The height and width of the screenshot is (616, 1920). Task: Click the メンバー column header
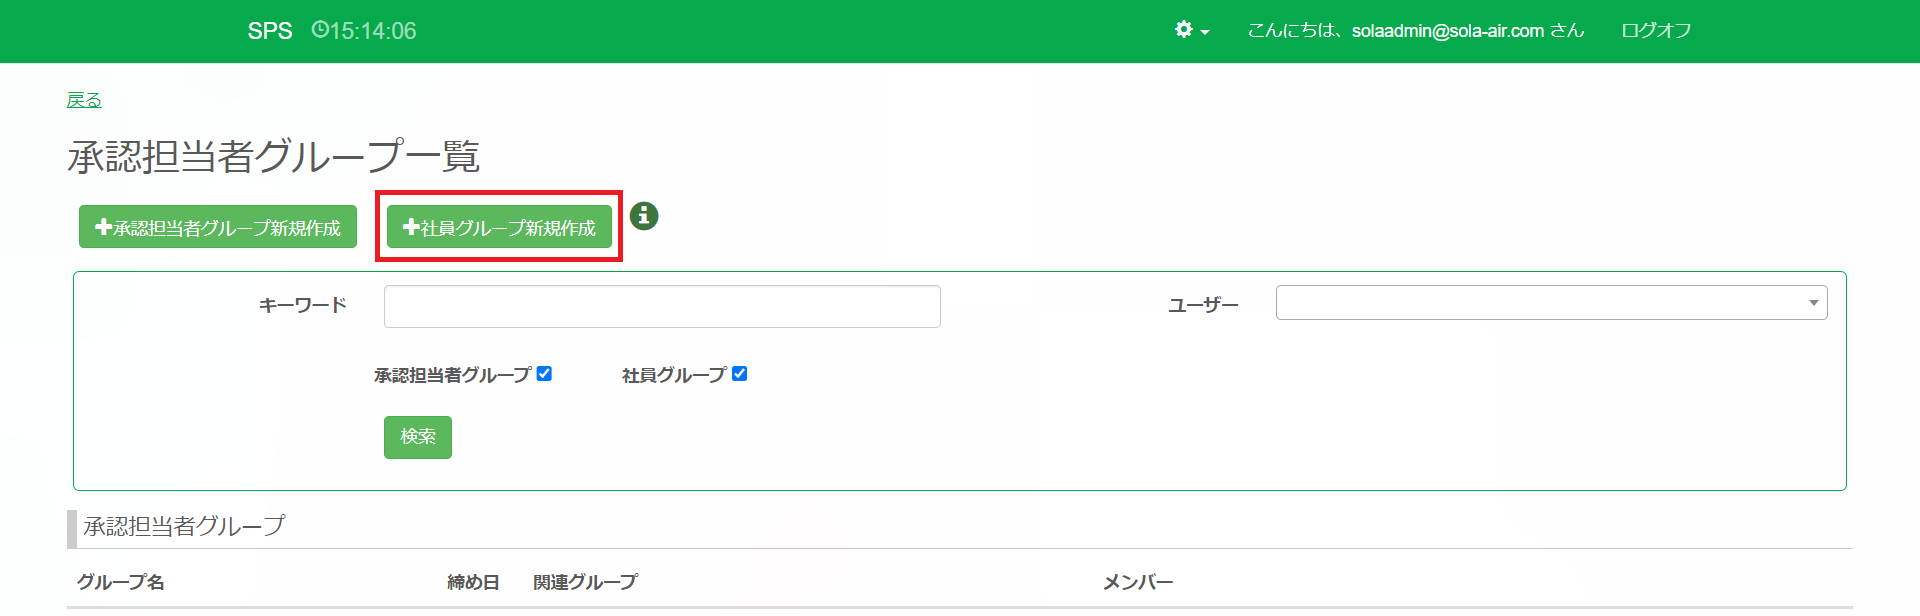pyautogui.click(x=1138, y=582)
